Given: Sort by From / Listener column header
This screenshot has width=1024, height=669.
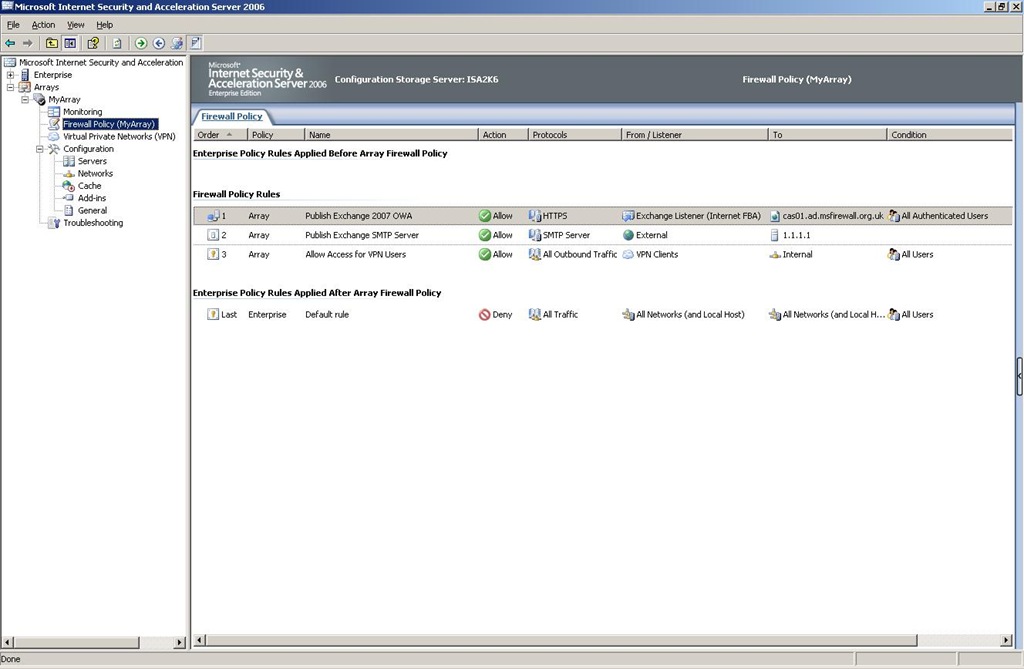Looking at the screenshot, I should point(695,135).
